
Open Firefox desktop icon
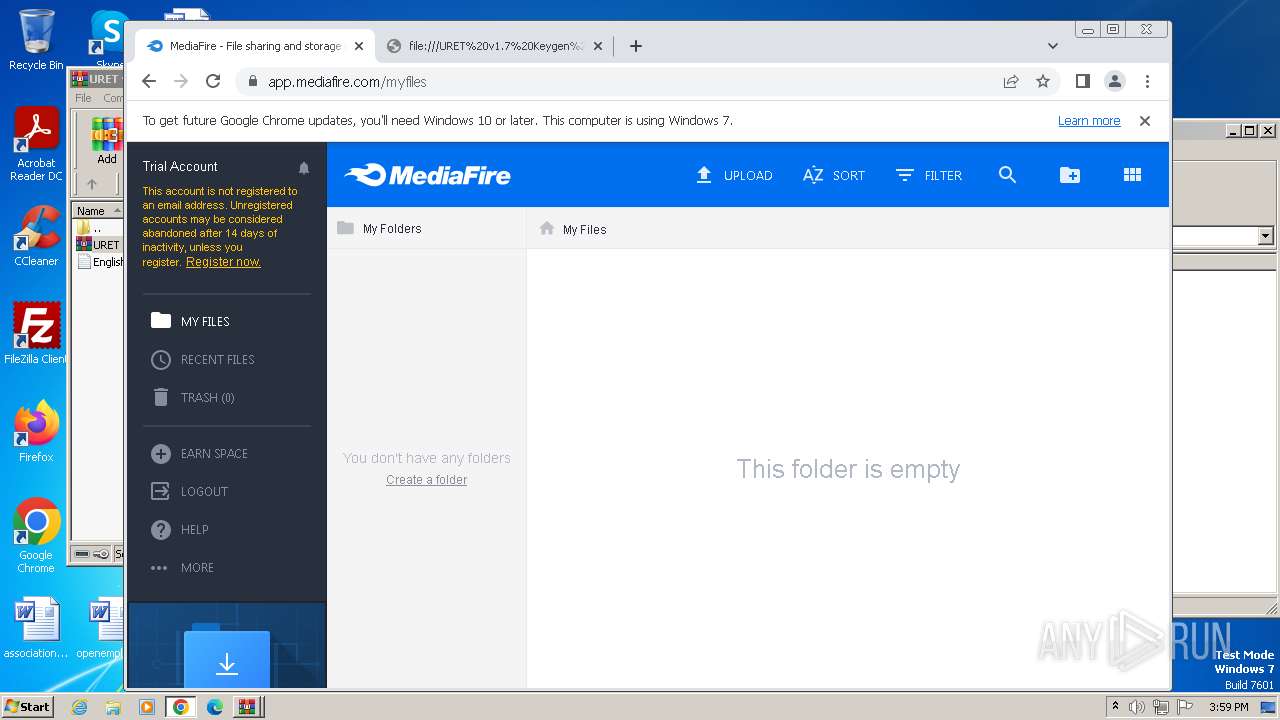[x=36, y=432]
